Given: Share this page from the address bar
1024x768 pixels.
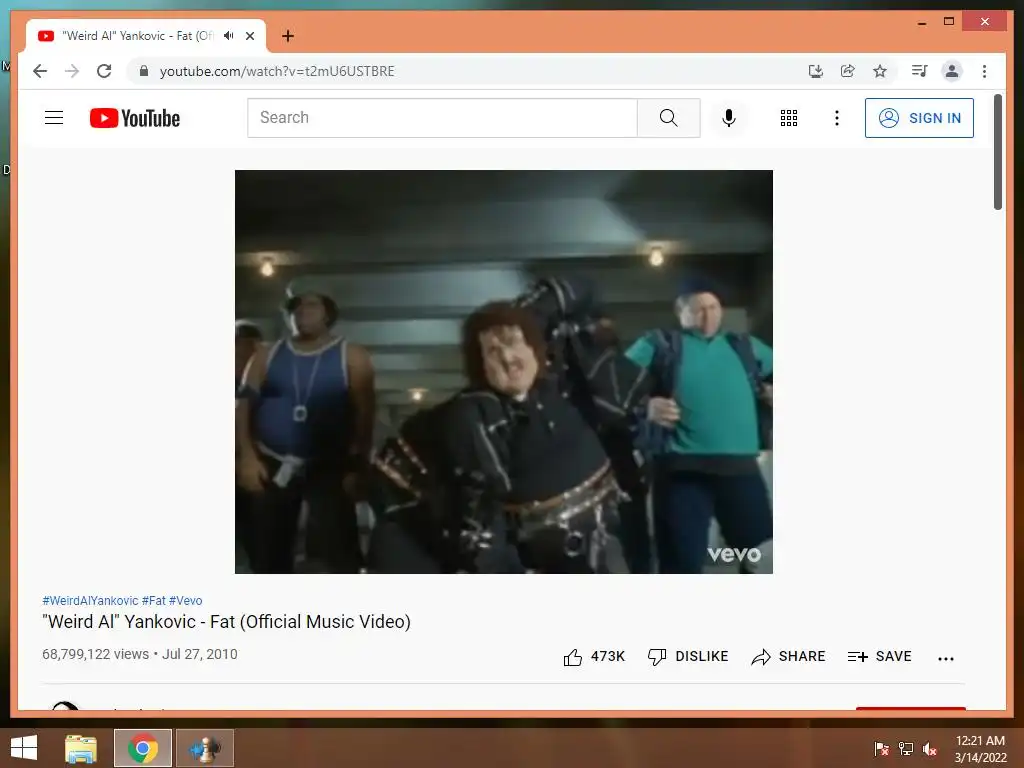Looking at the screenshot, I should 848,71.
